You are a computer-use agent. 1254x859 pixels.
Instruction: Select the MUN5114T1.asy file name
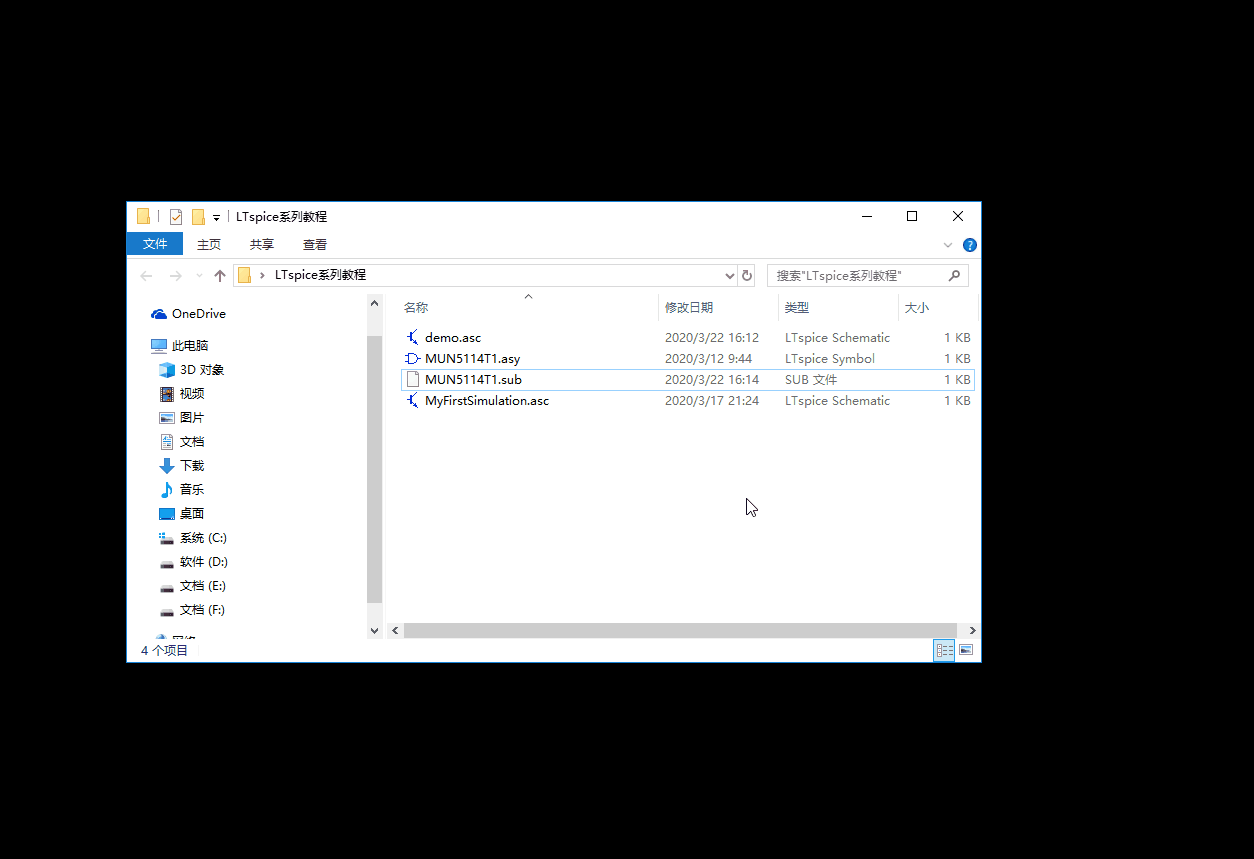(x=472, y=359)
